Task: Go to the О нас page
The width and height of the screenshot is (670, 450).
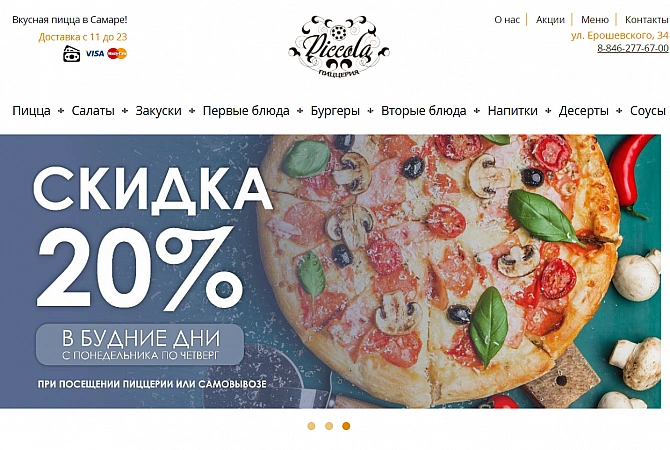Action: [x=507, y=20]
